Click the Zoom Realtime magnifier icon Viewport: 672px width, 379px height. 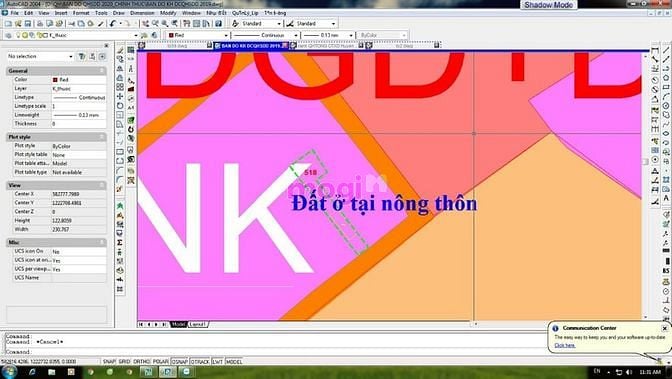click(155, 24)
